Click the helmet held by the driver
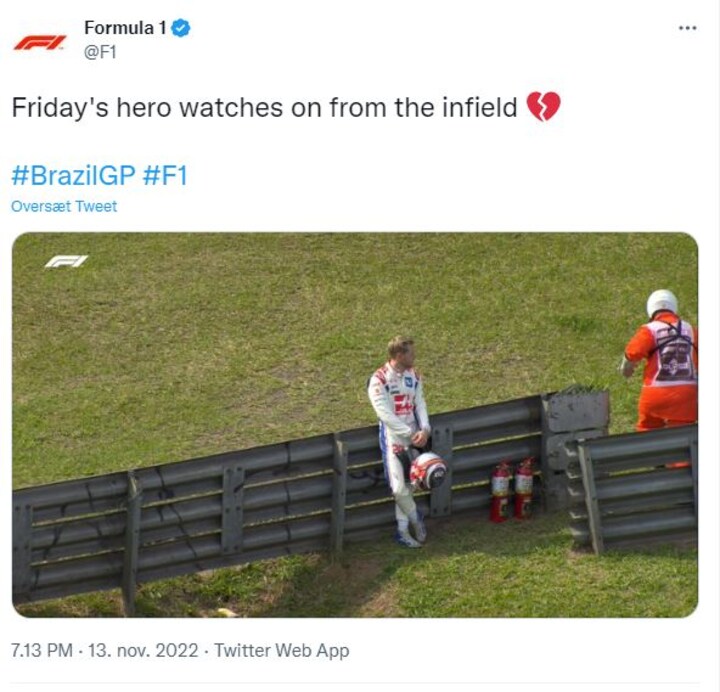Viewport: 720px width, 692px height. pos(428,470)
